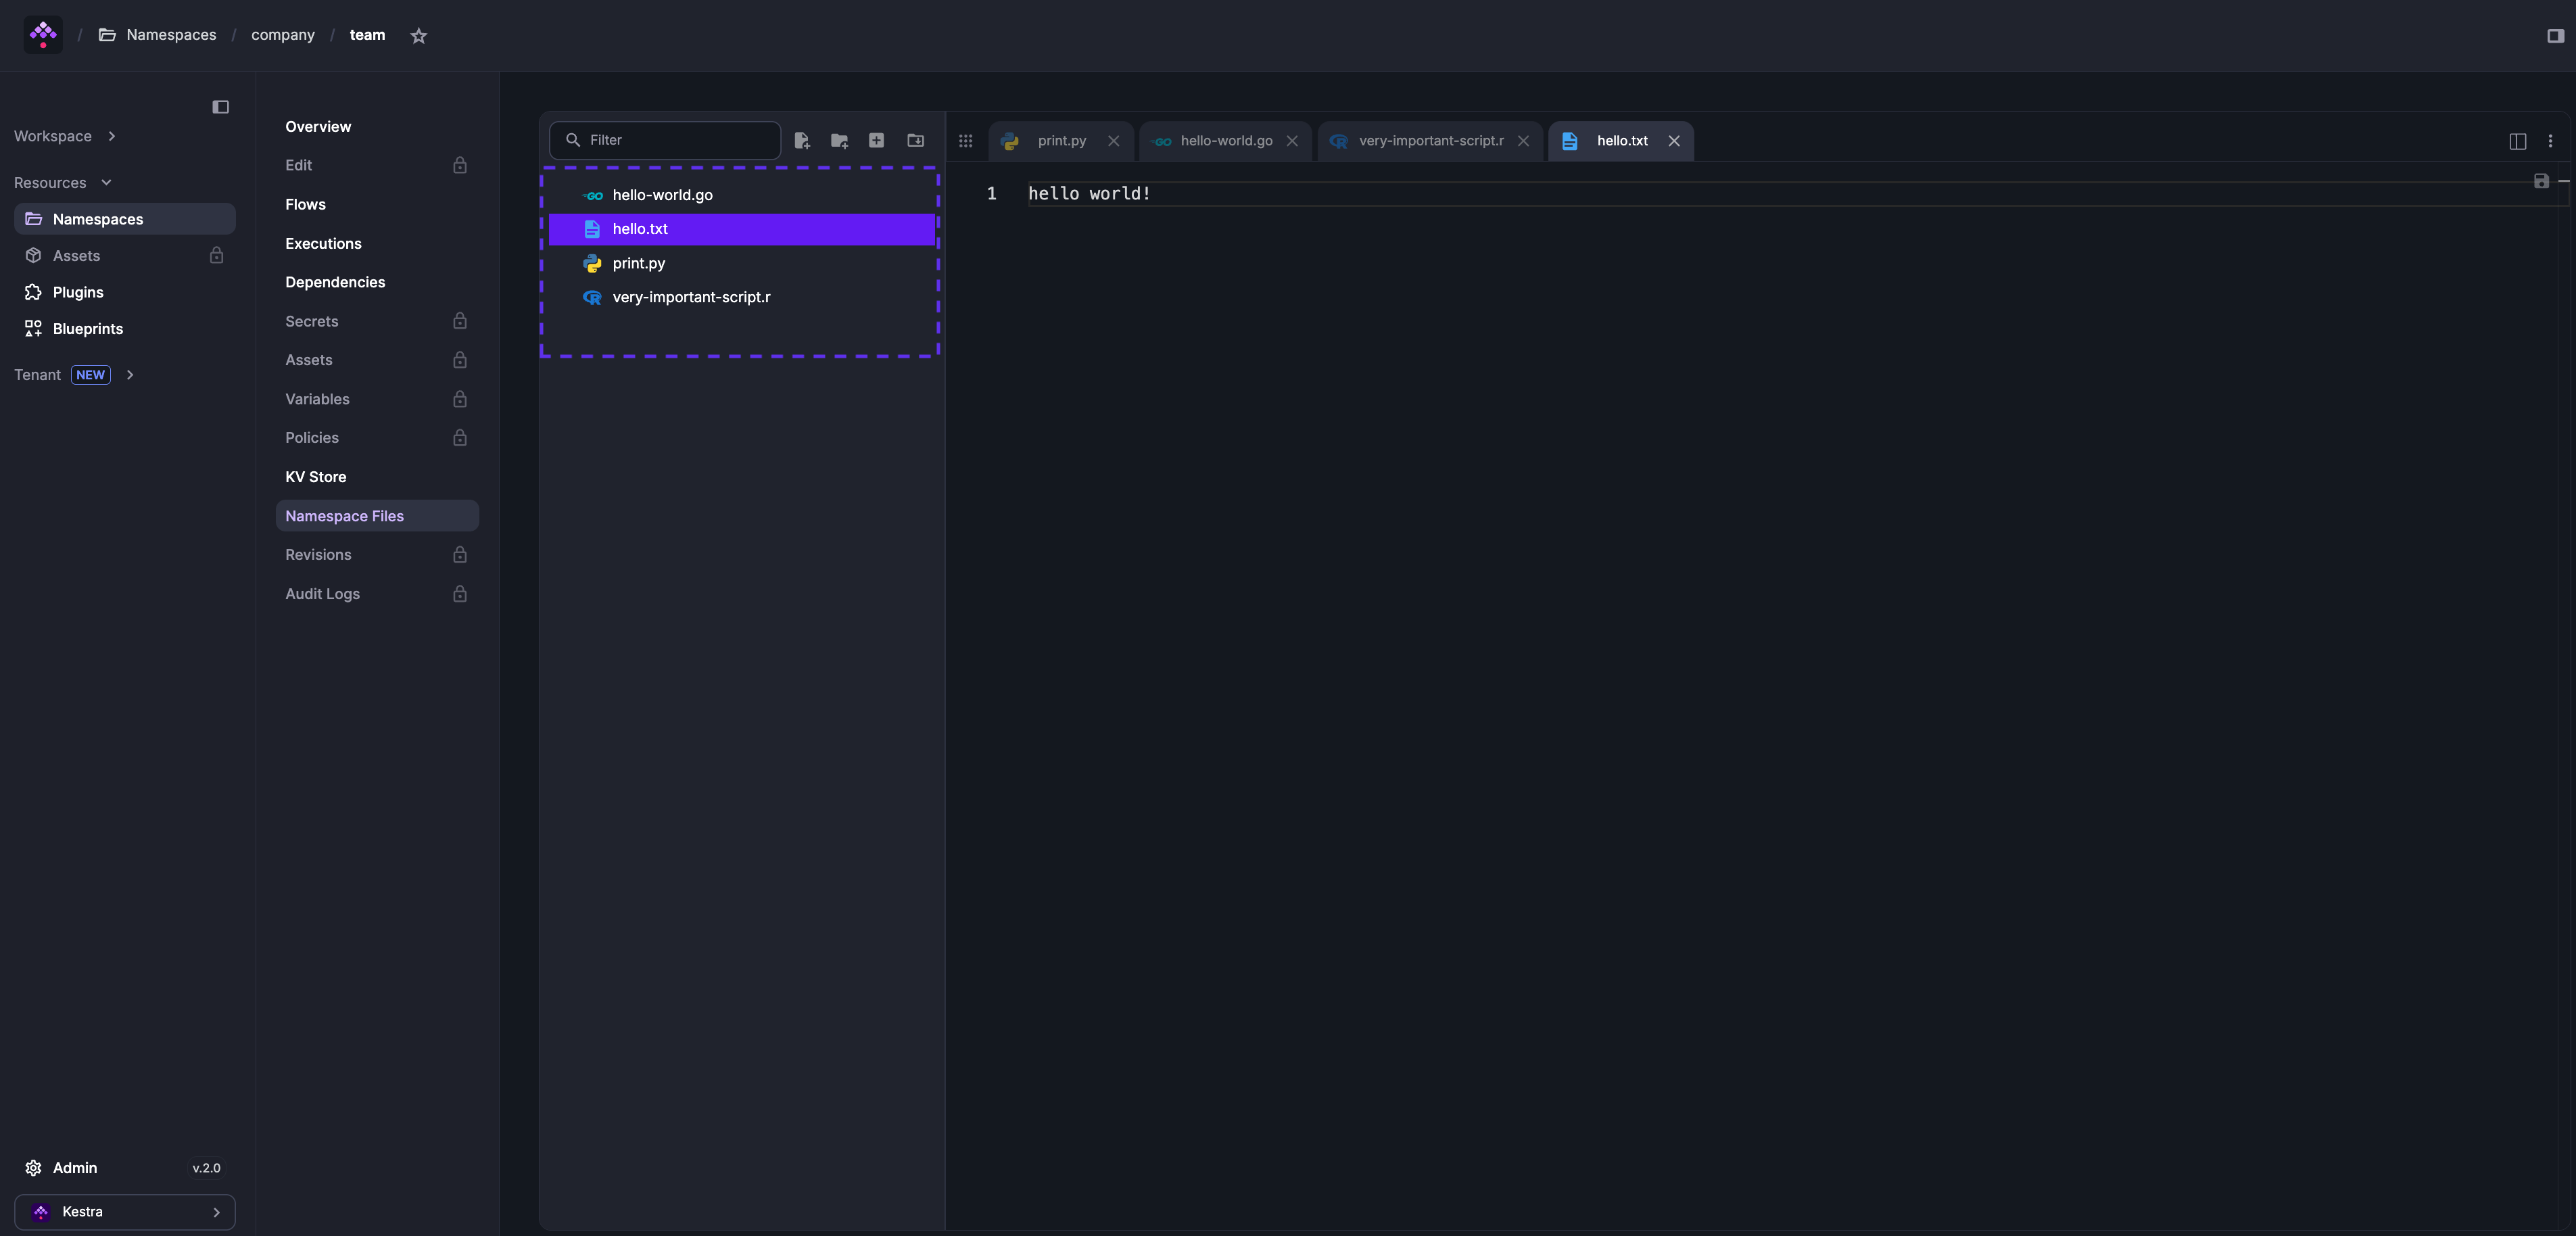This screenshot has height=1236, width=2576.
Task: Split the editor with the panel layout icon
Action: pyautogui.click(x=2518, y=141)
